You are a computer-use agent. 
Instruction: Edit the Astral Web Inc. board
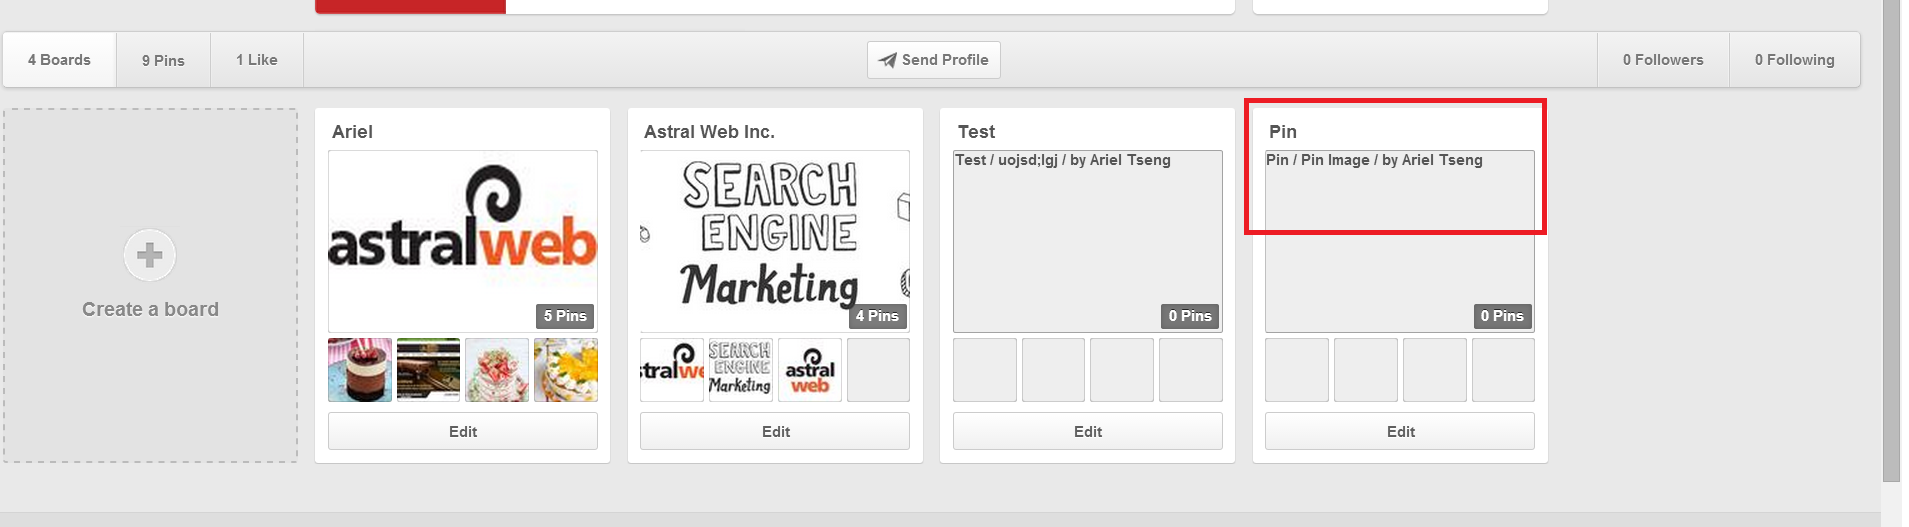[775, 431]
